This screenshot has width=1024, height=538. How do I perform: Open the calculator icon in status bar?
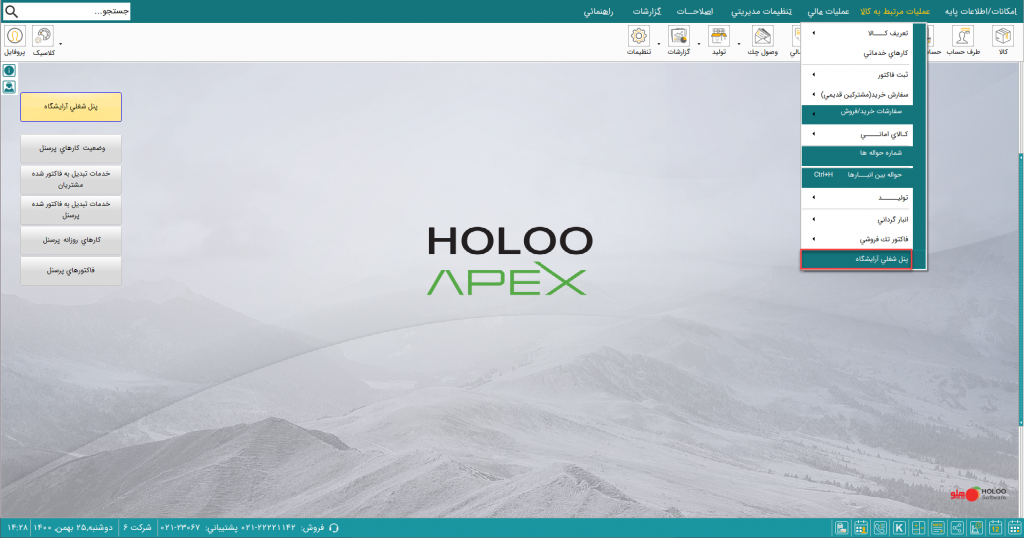point(918,528)
